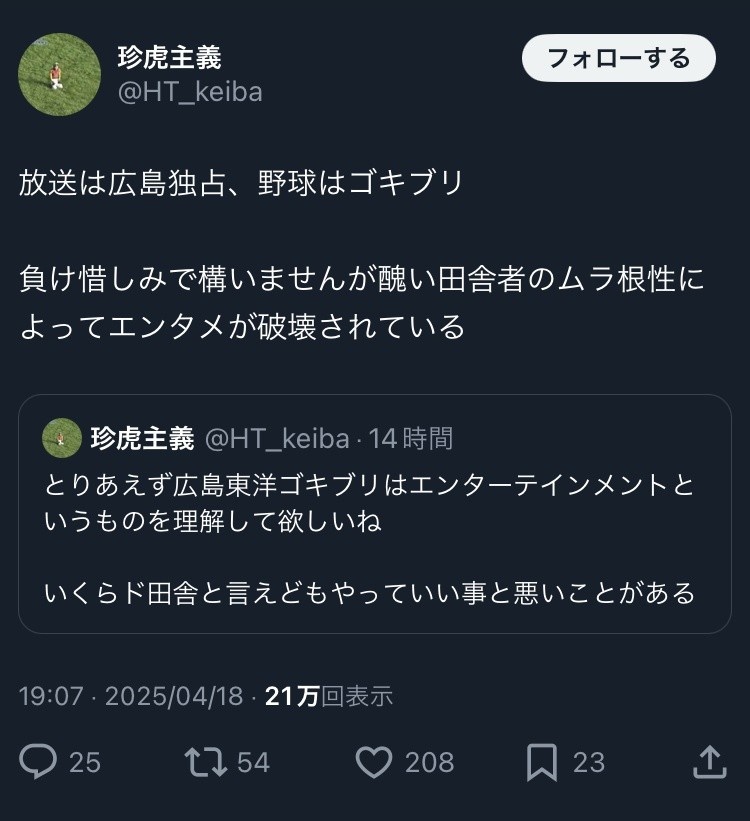Click the like count 208
Viewport: 750px width, 821px height.
[x=429, y=763]
